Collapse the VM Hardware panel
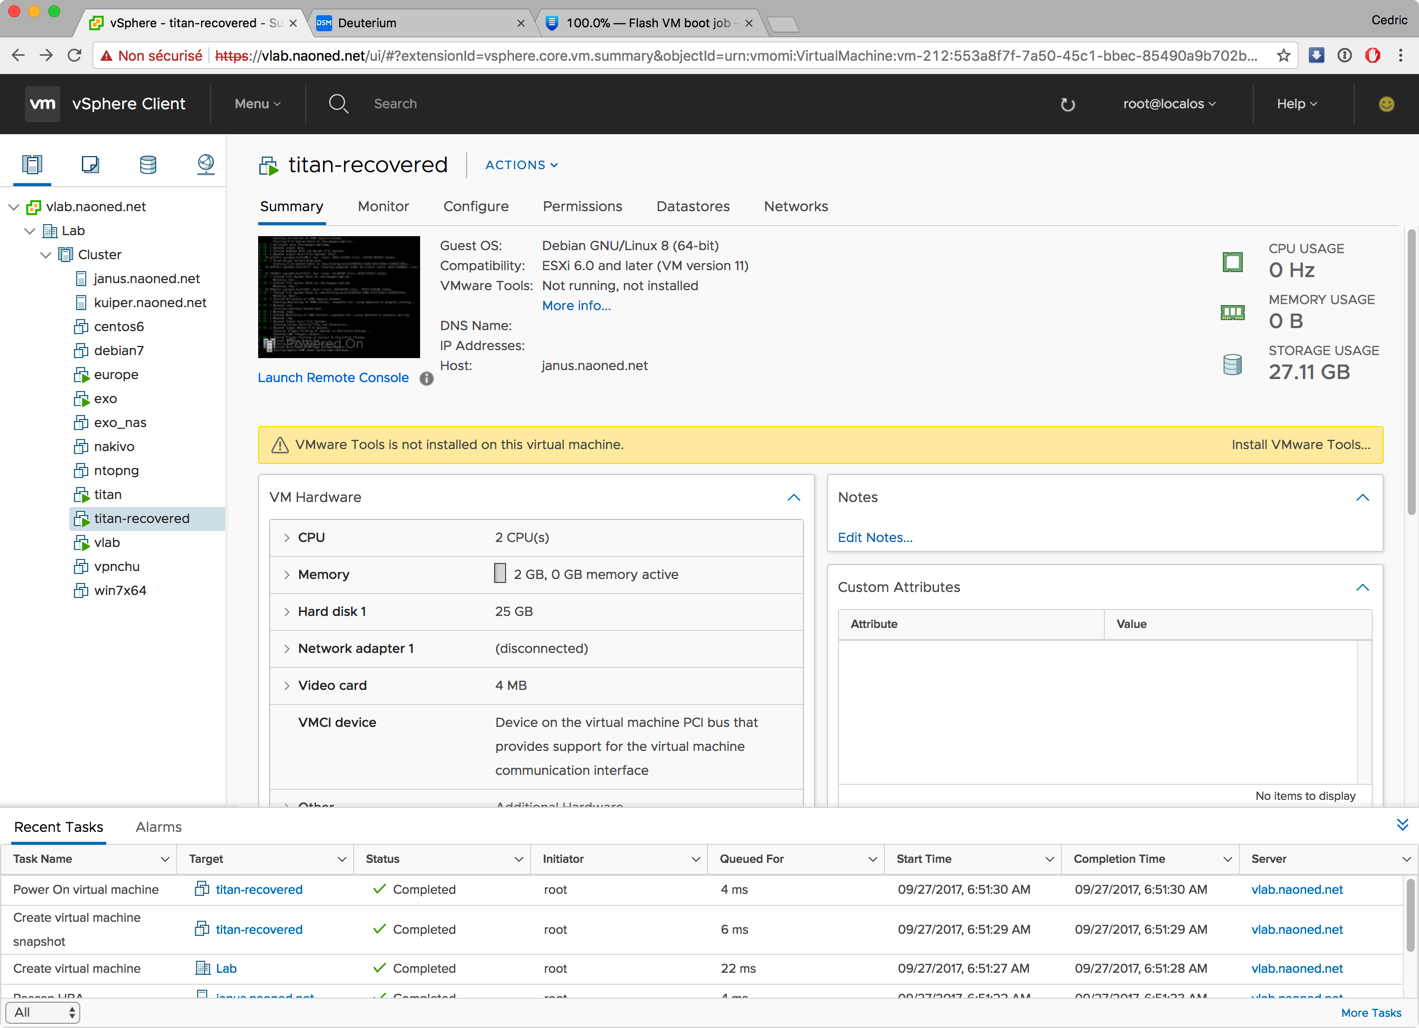 [793, 497]
